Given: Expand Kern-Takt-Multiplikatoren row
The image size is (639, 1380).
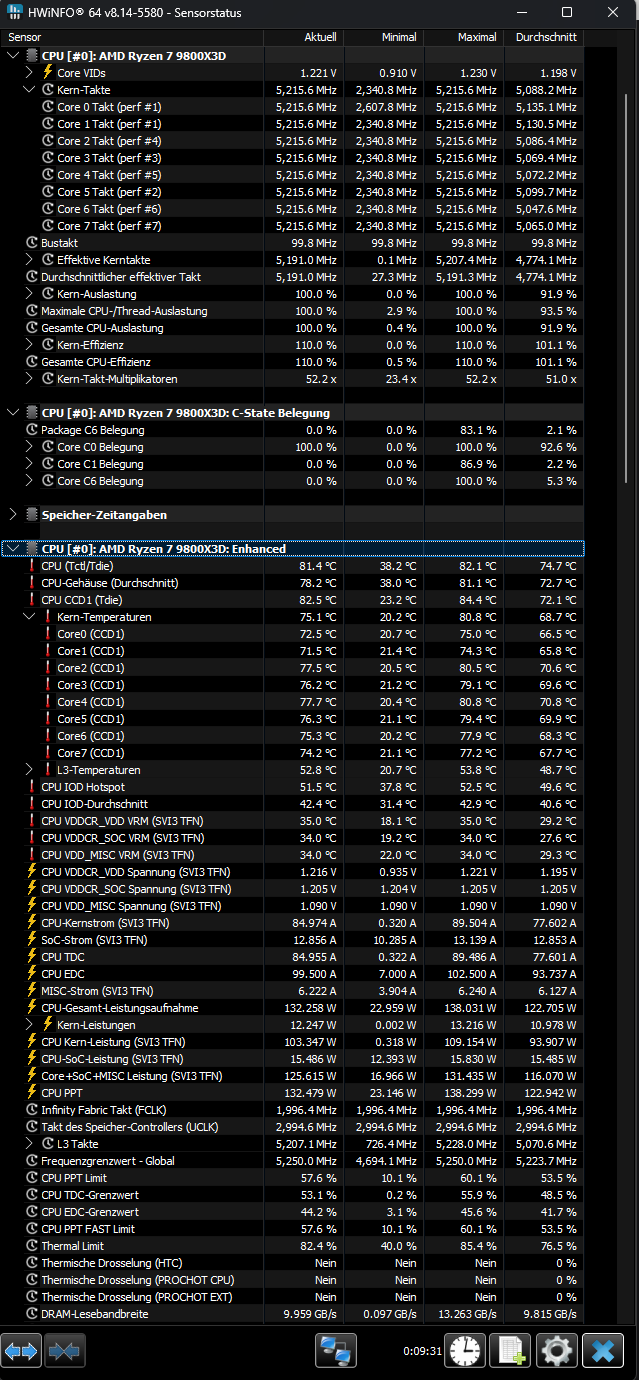Looking at the screenshot, I should (29, 379).
